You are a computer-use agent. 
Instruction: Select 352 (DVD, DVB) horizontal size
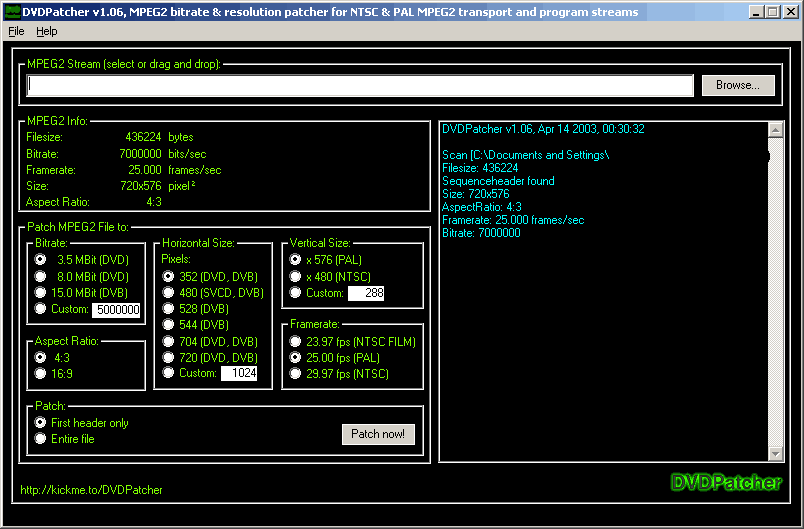click(x=168, y=277)
